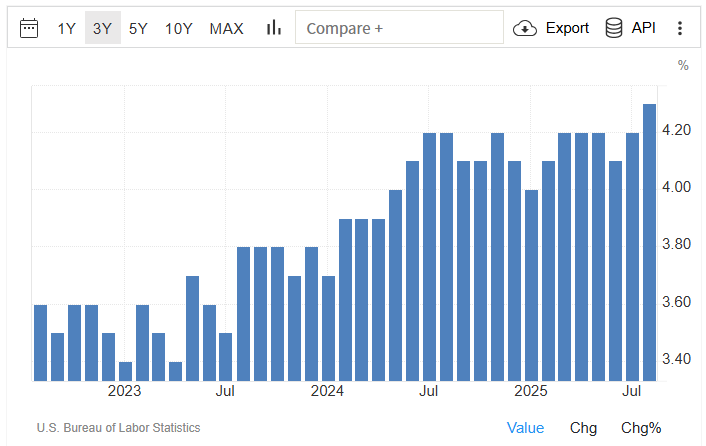Select the 1Y time range
The width and height of the screenshot is (706, 446).
(x=66, y=28)
